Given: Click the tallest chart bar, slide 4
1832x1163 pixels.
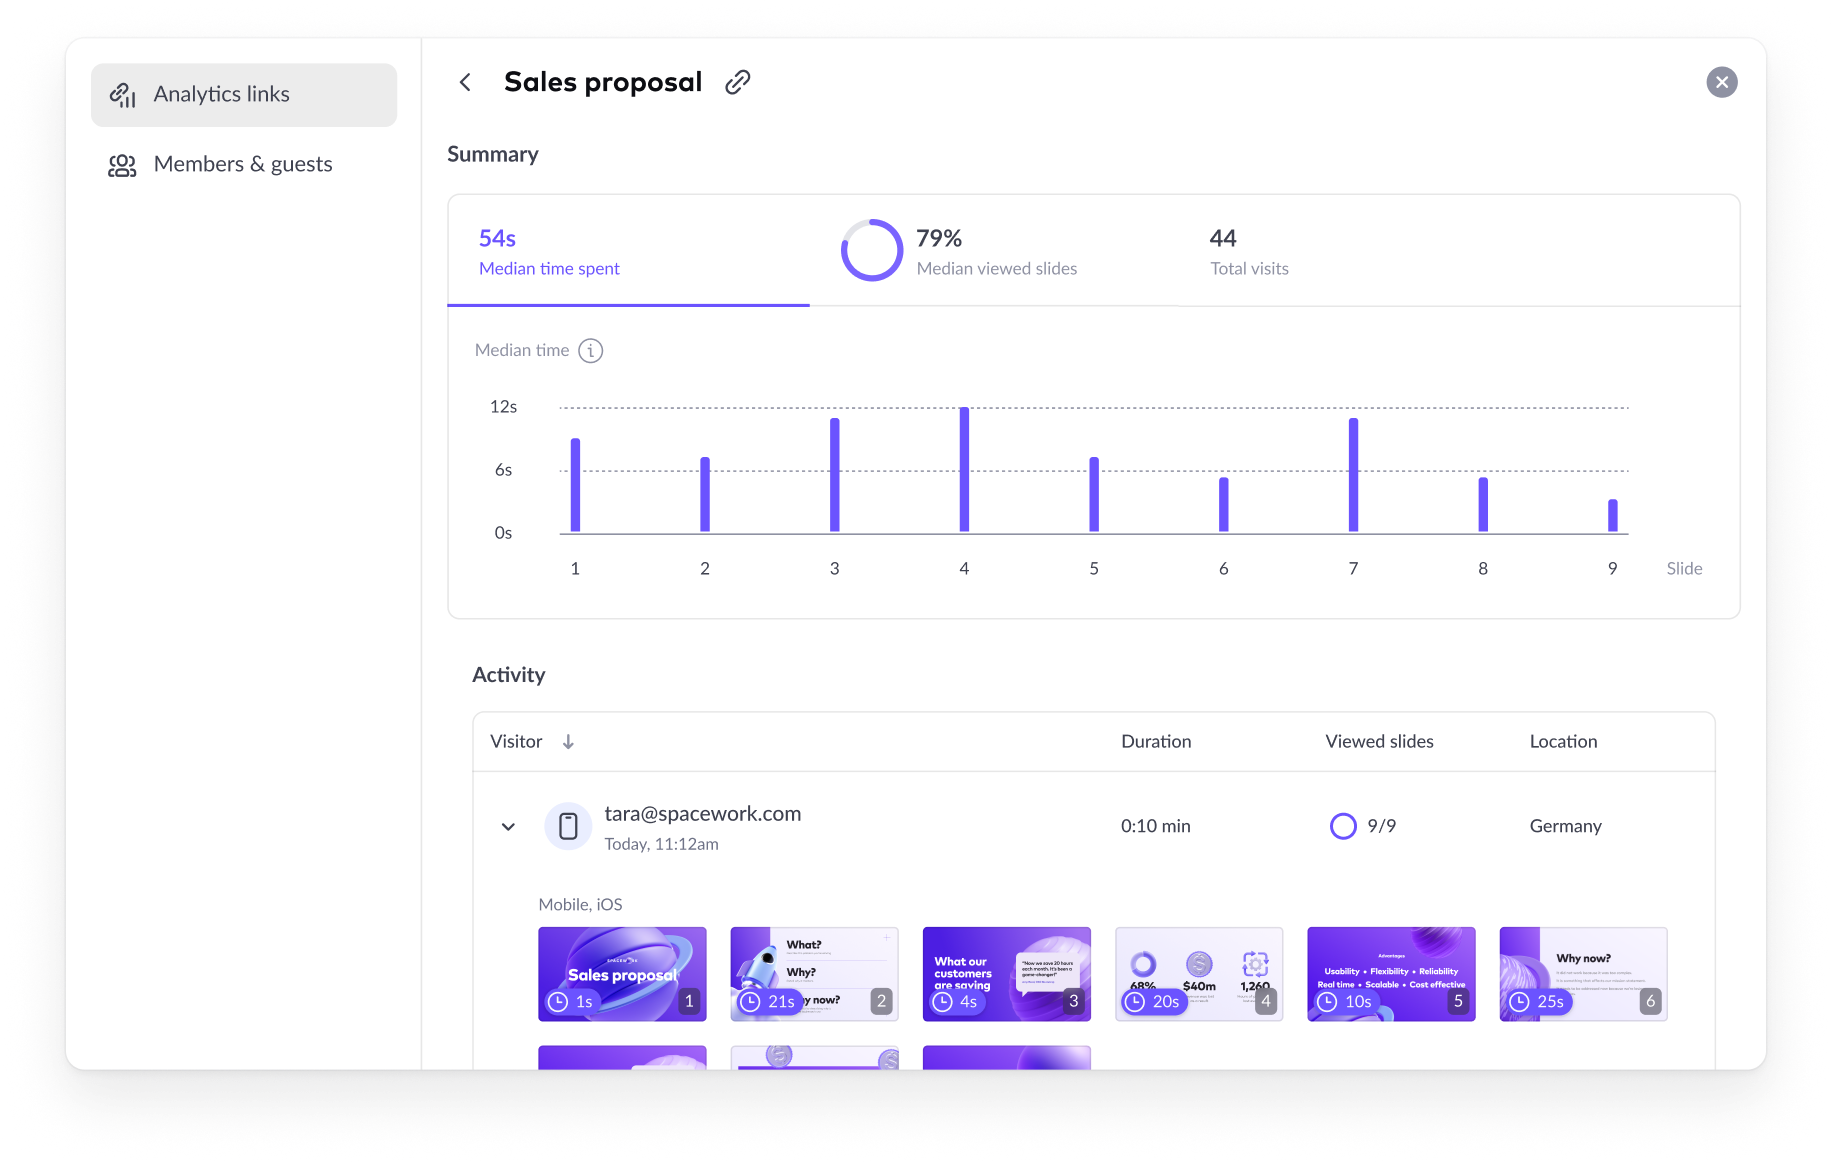Looking at the screenshot, I should click(x=964, y=469).
